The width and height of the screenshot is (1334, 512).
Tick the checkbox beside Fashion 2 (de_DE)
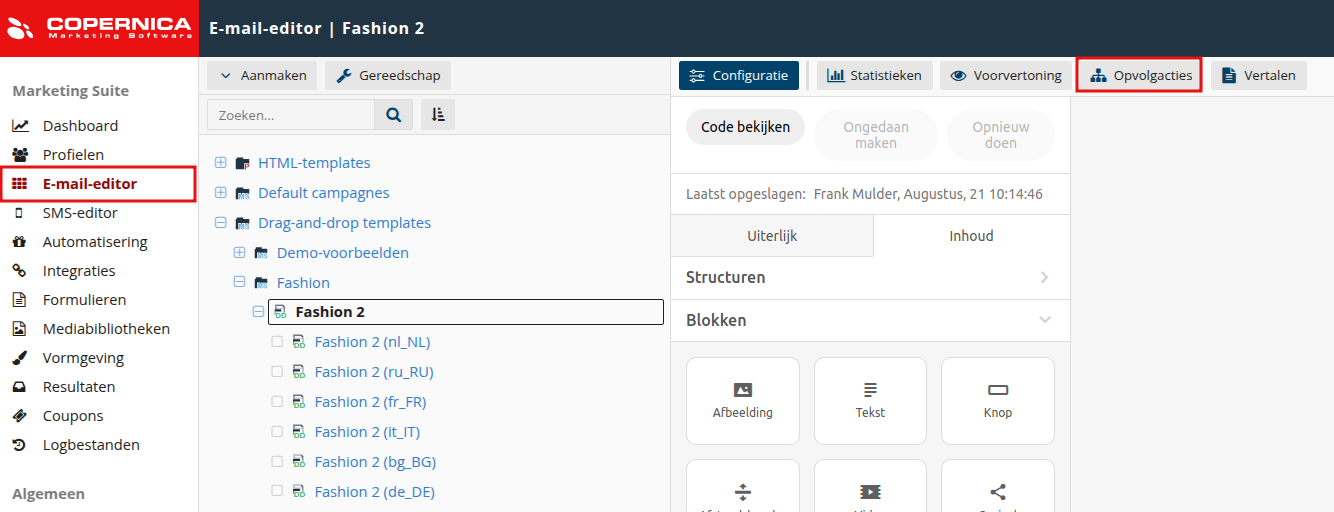click(277, 492)
